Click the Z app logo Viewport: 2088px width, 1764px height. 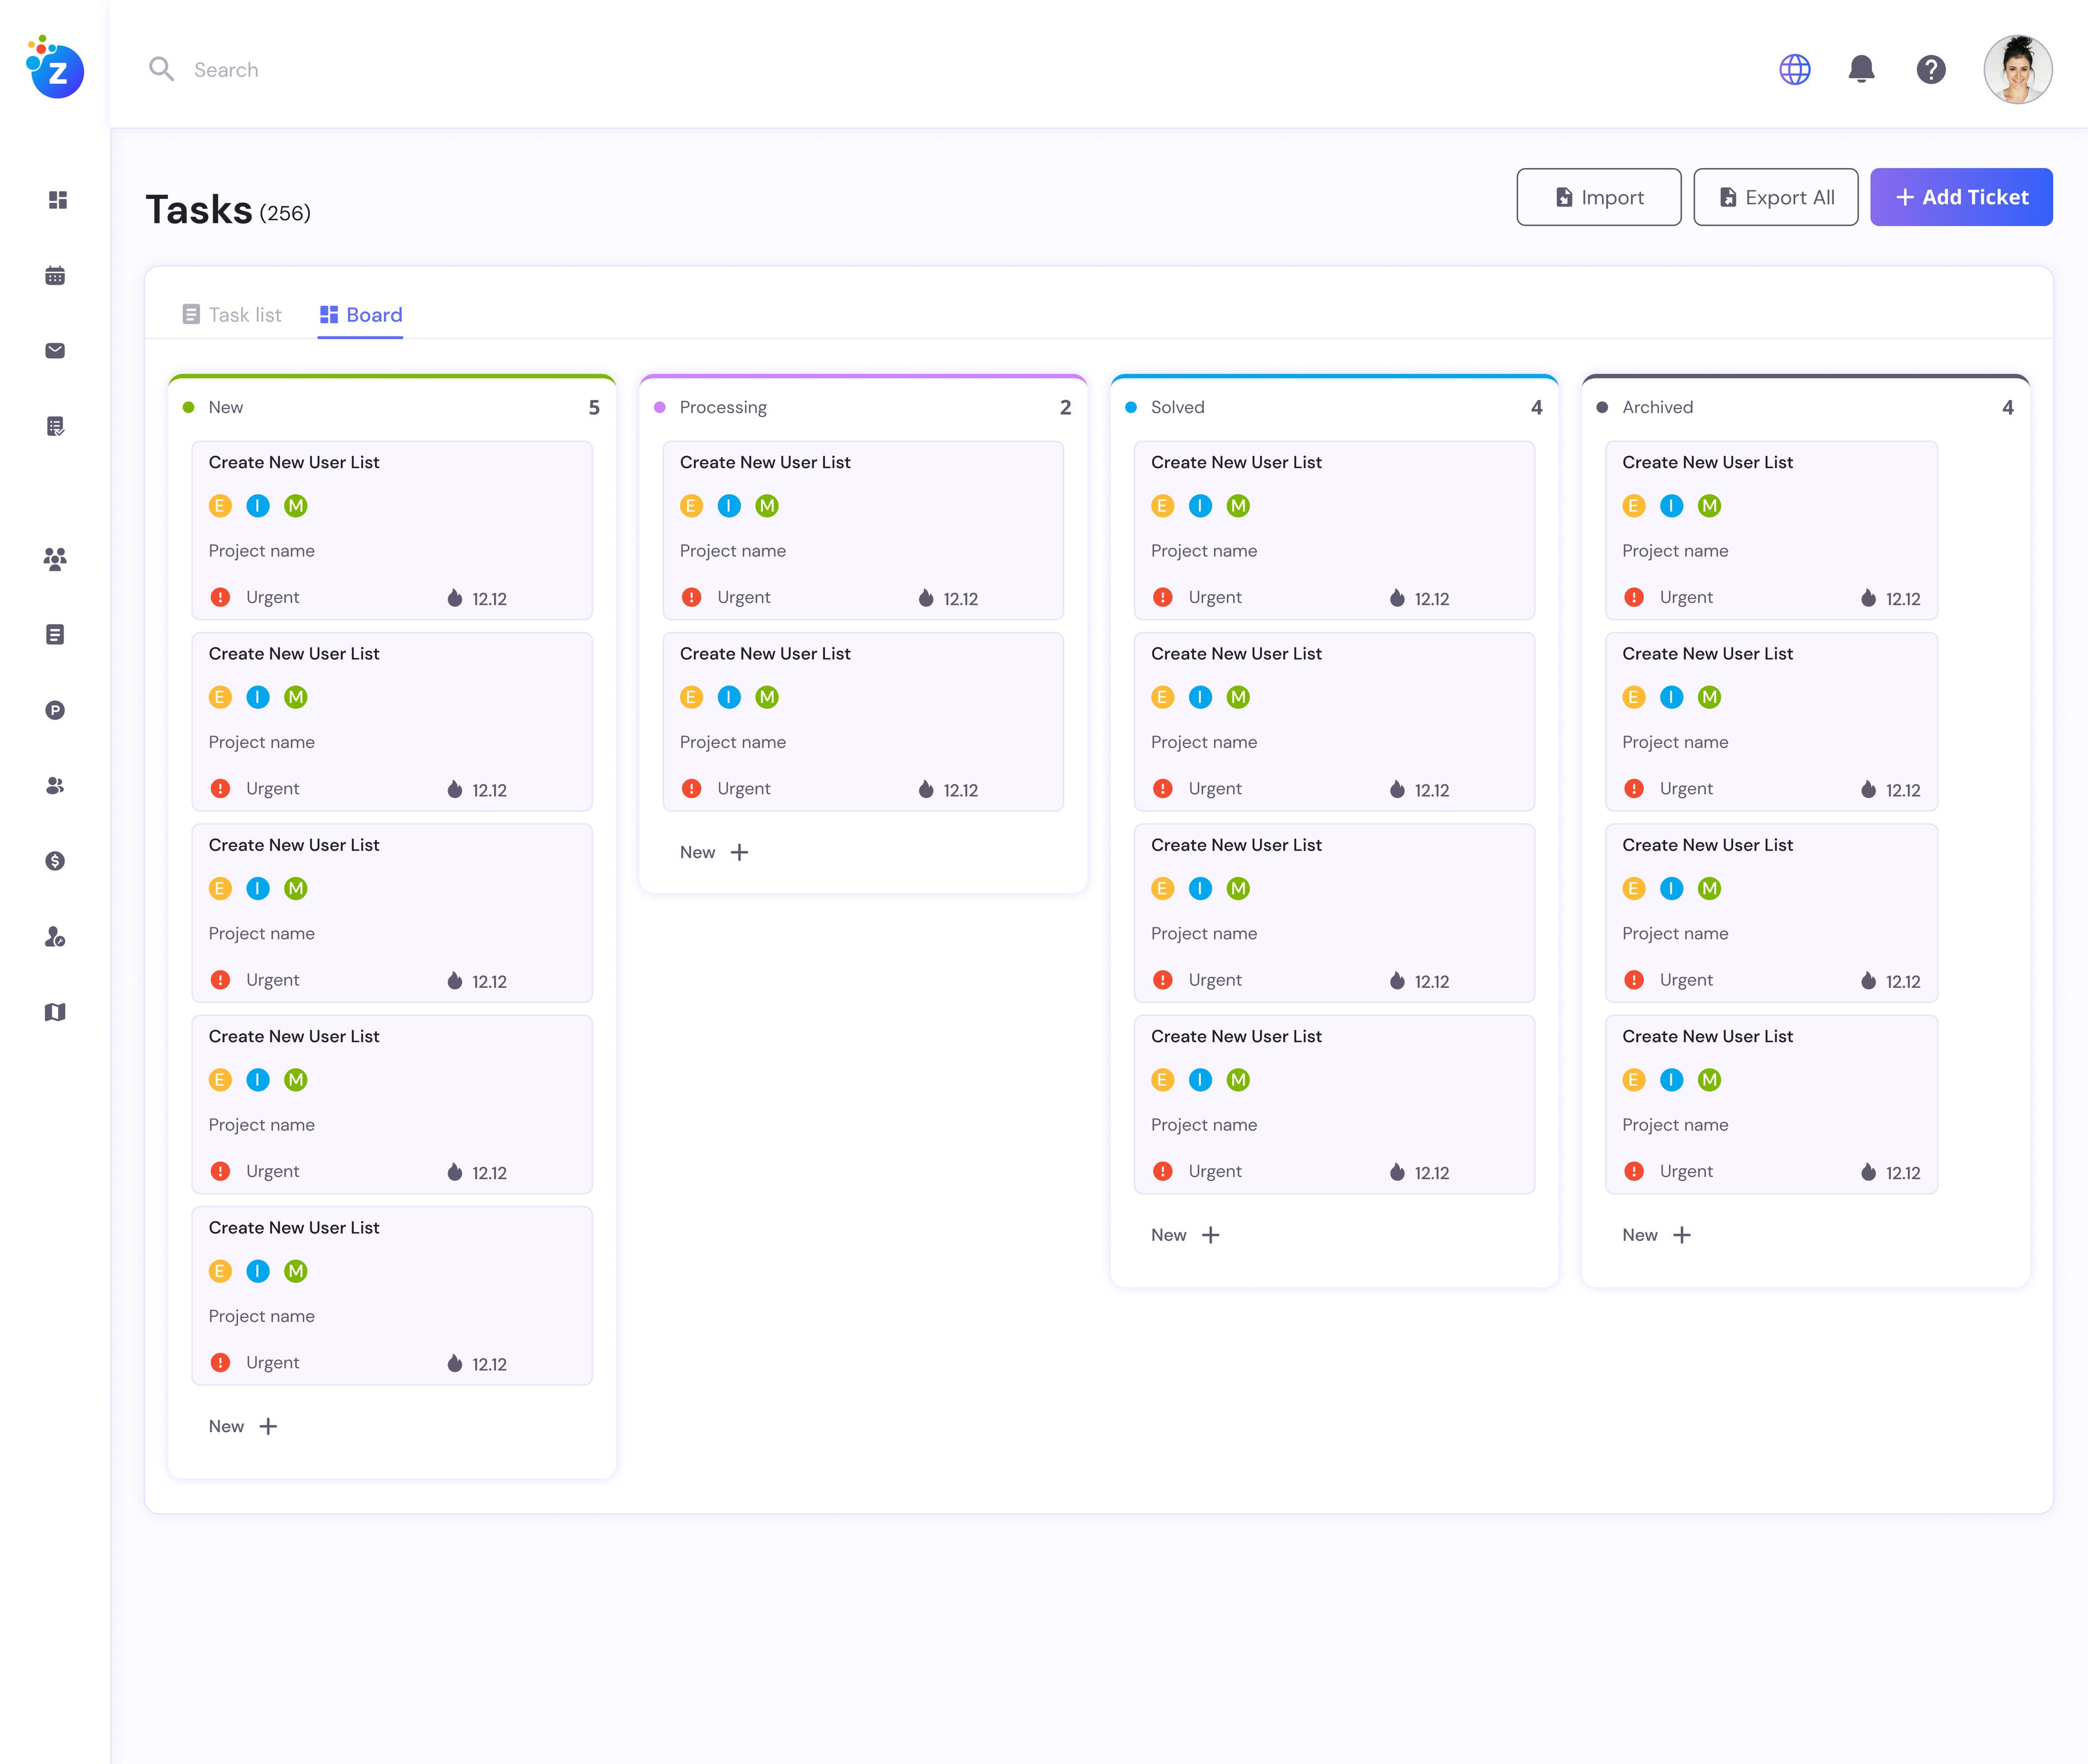55,67
